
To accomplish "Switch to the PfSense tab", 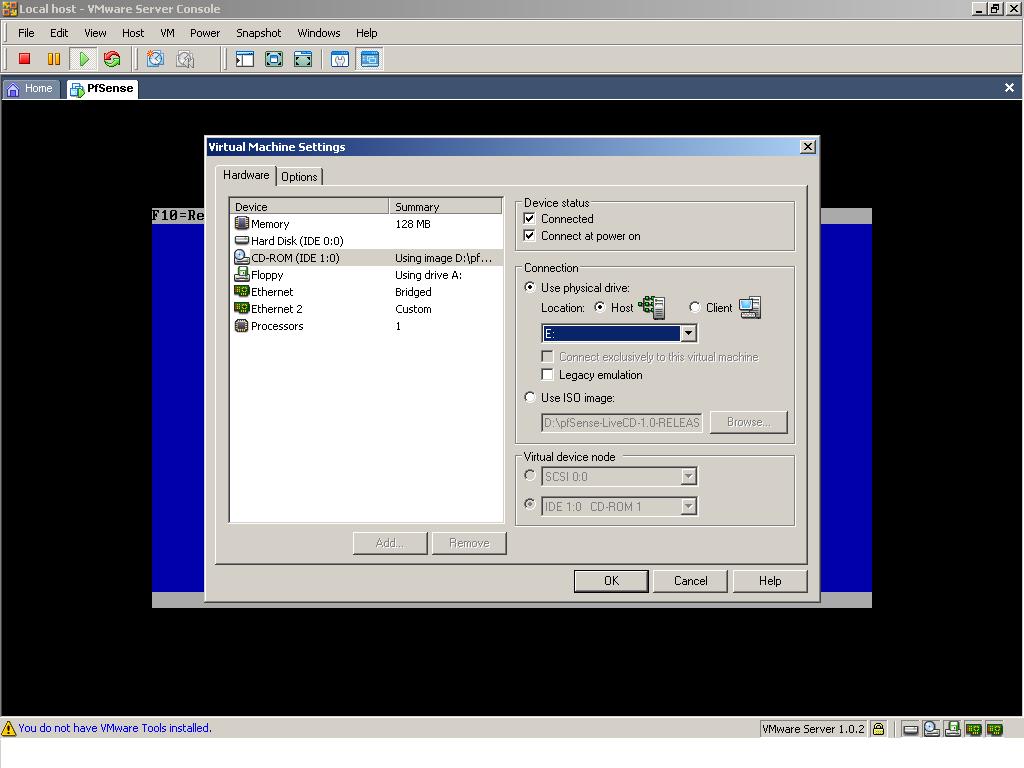I will point(102,89).
